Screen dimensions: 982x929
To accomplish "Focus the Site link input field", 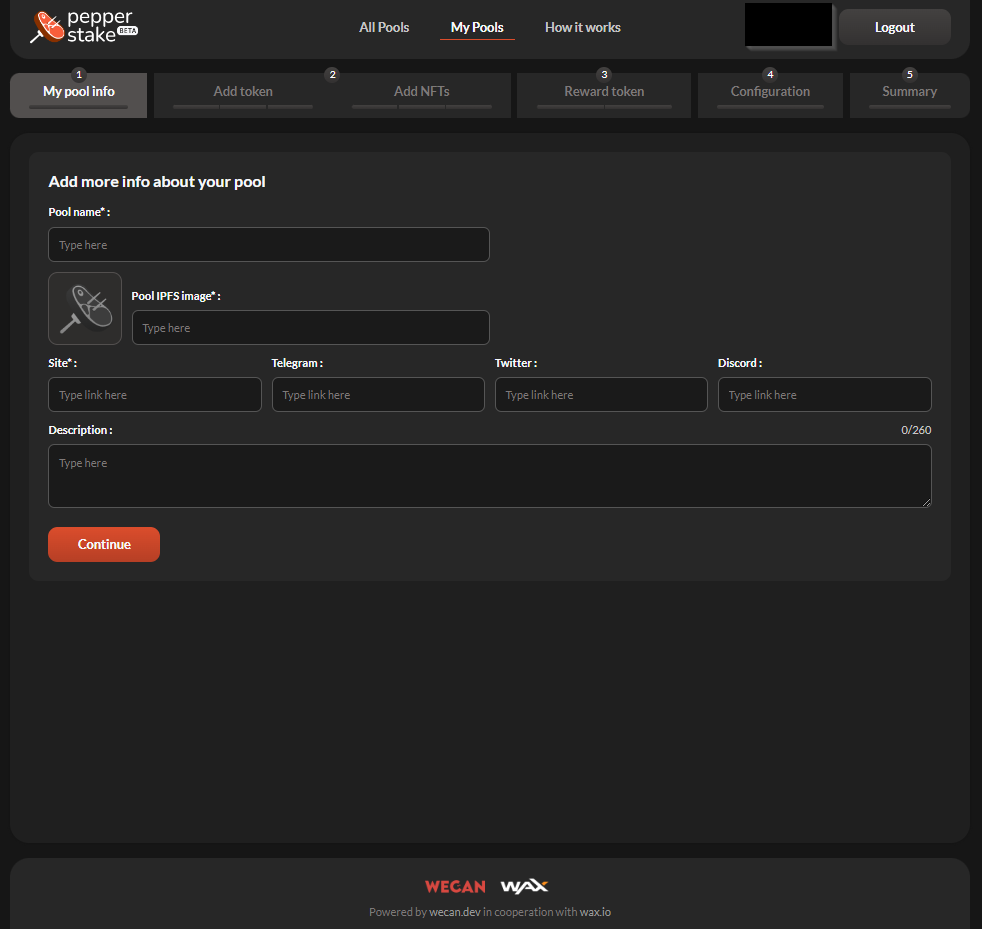I will tap(155, 395).
